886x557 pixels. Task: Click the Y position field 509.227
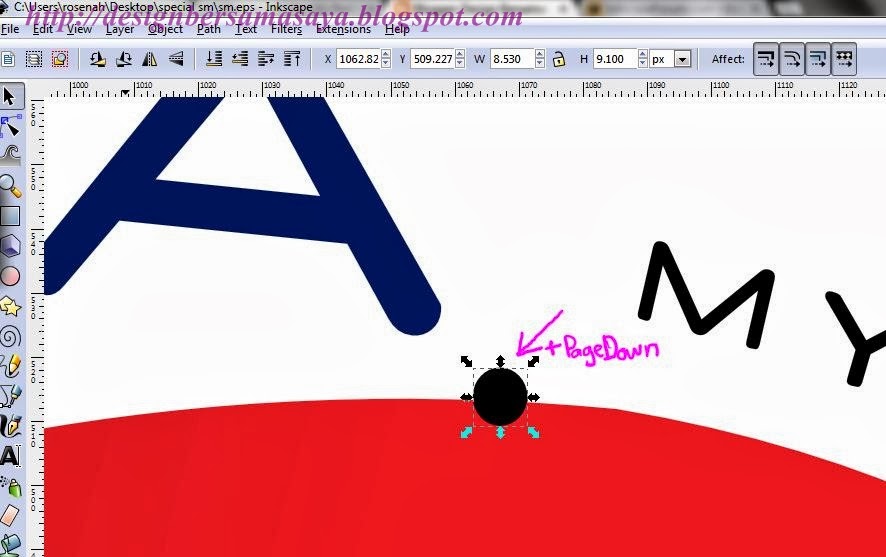coord(433,59)
